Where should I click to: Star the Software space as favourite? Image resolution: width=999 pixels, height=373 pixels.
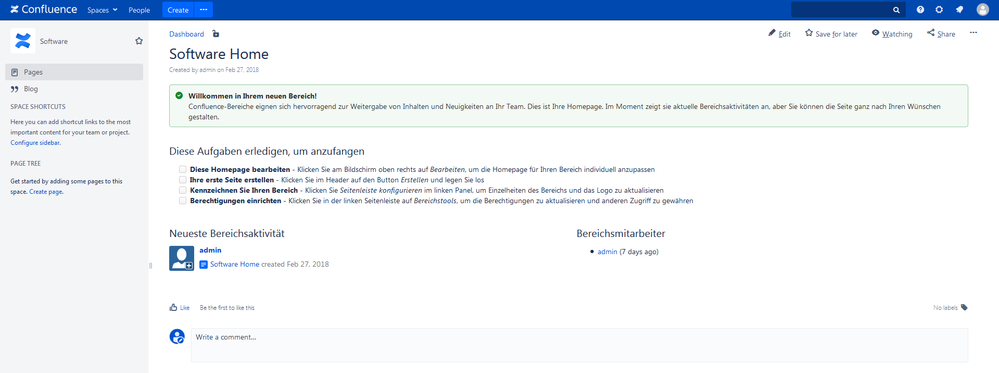point(139,41)
